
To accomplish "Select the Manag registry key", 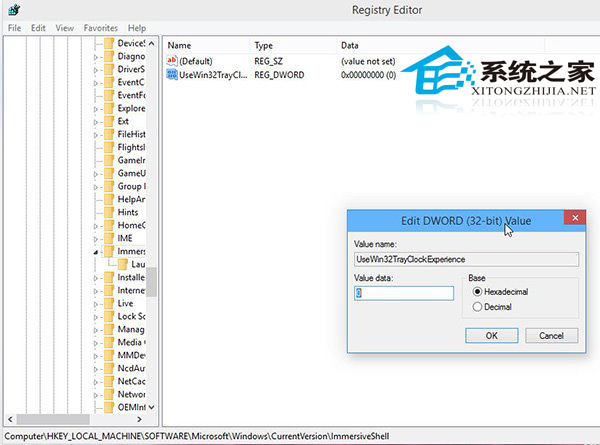I will coord(131,329).
